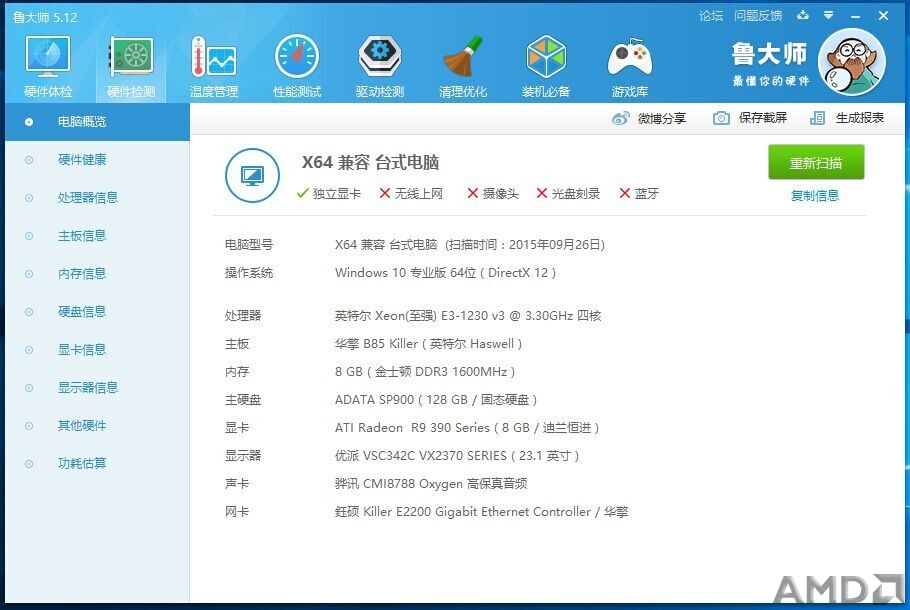Click the Weibo share icon

[620, 118]
